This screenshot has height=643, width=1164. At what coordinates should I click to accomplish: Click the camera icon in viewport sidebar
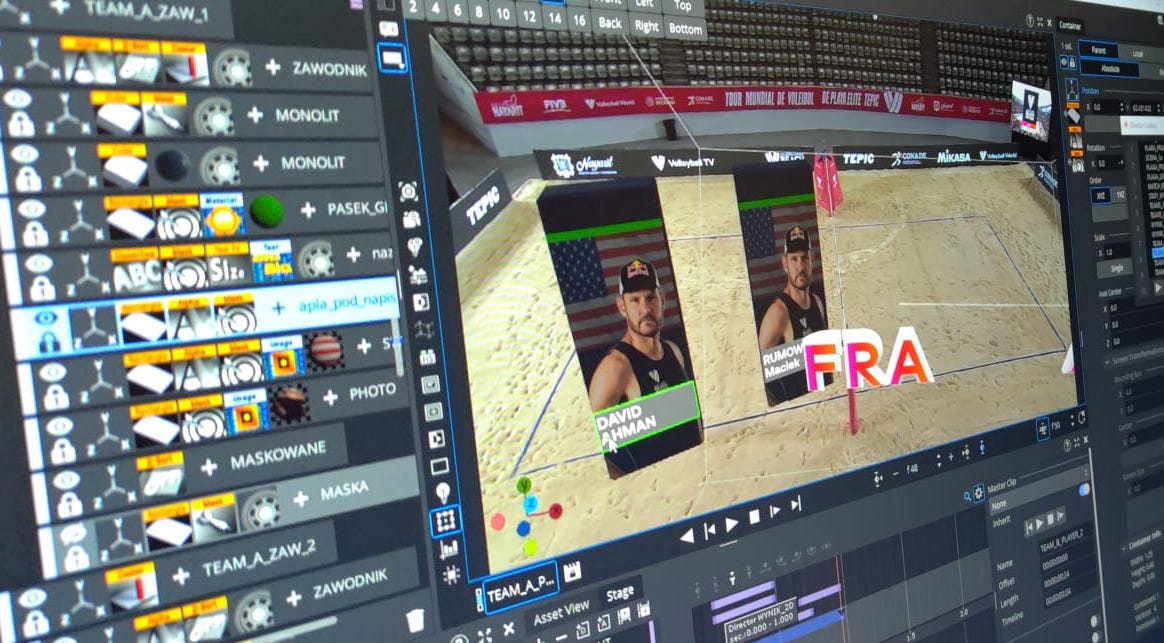(x=411, y=218)
